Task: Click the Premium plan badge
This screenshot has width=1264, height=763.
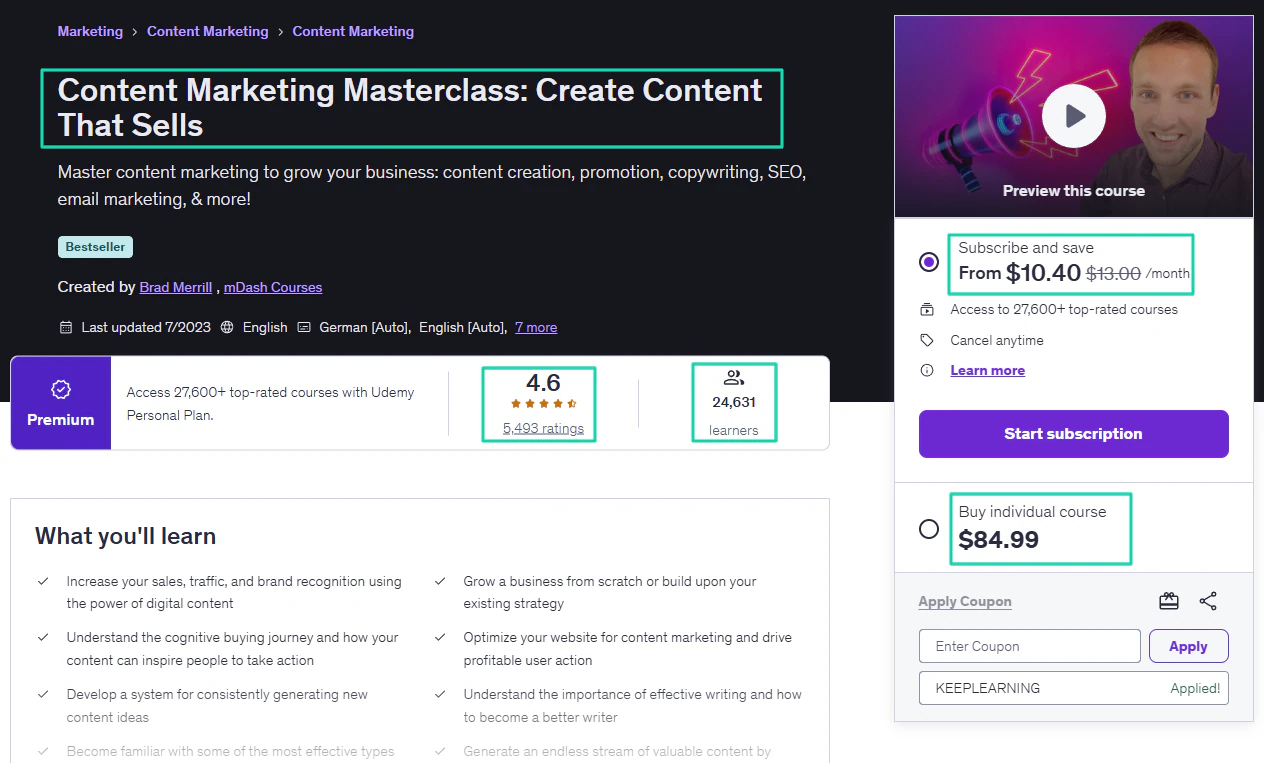Action: pos(60,403)
